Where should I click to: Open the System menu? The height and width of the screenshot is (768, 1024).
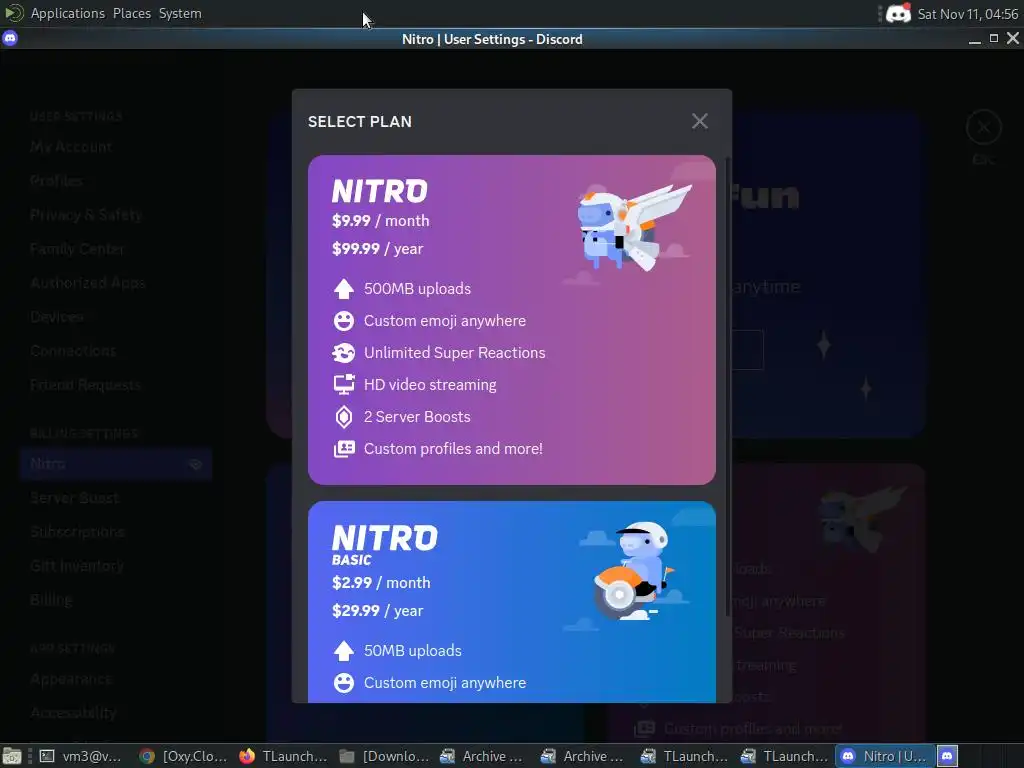tap(180, 13)
